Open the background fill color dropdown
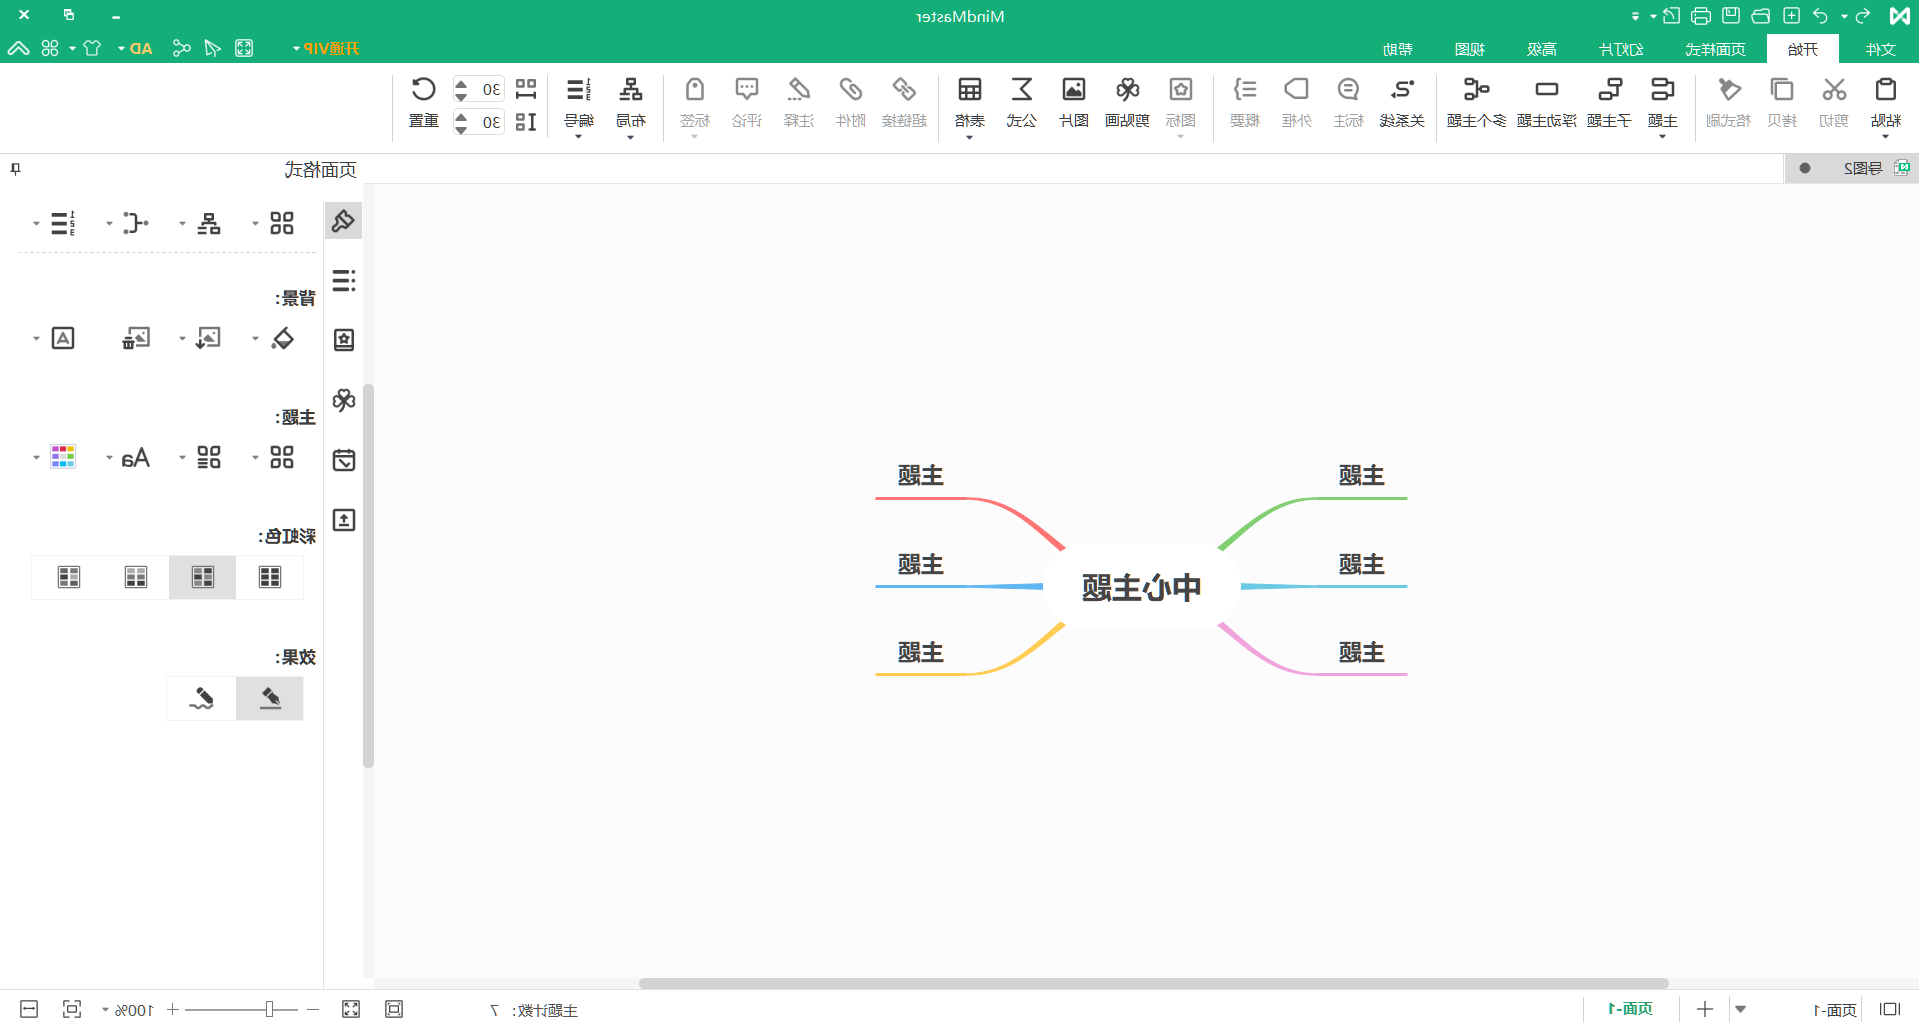This screenshot has width=1919, height=1026. [255, 339]
